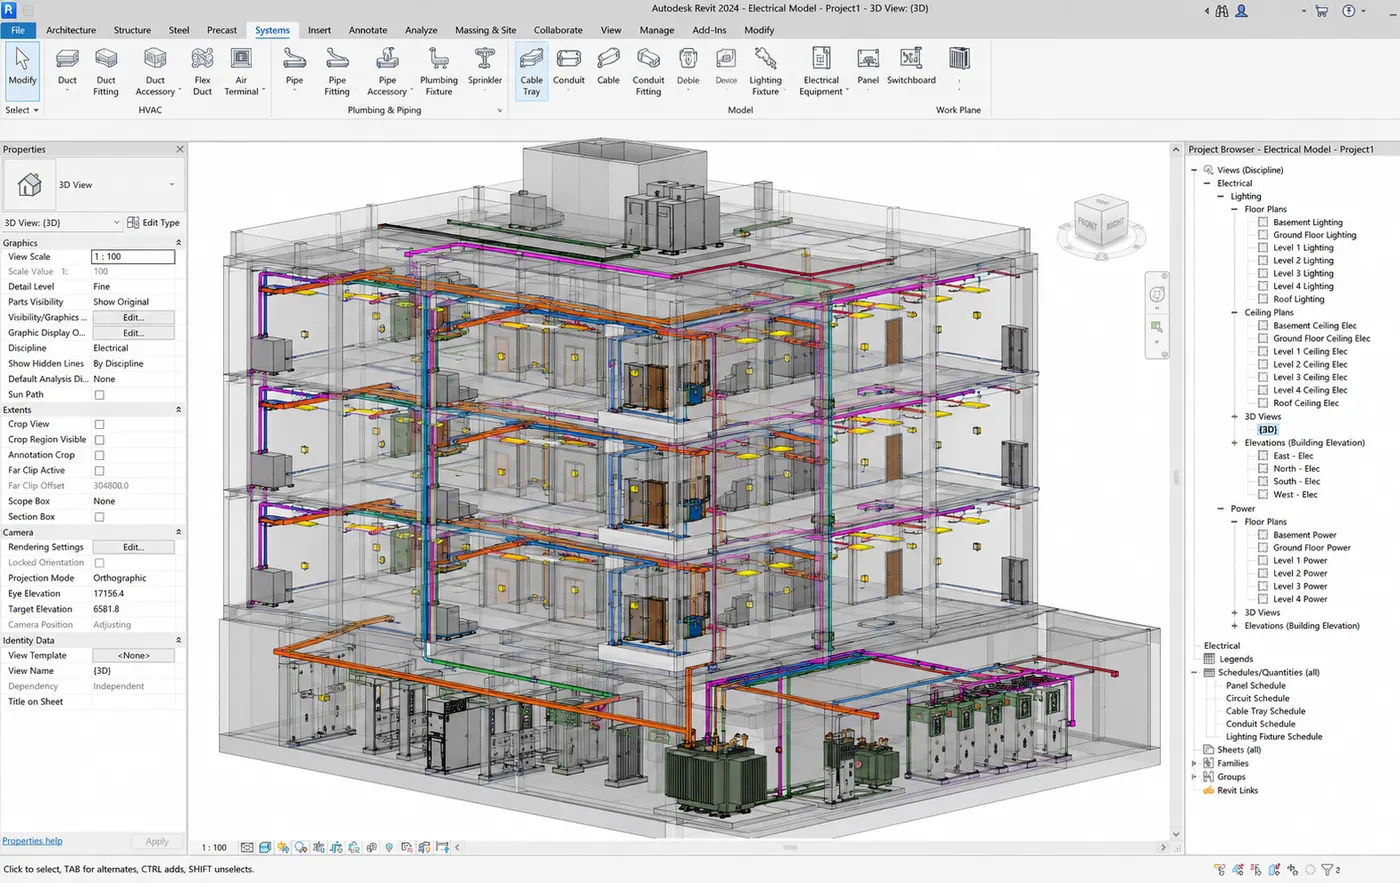The height and width of the screenshot is (883, 1400).
Task: Click the View Scale input field
Action: tap(134, 257)
